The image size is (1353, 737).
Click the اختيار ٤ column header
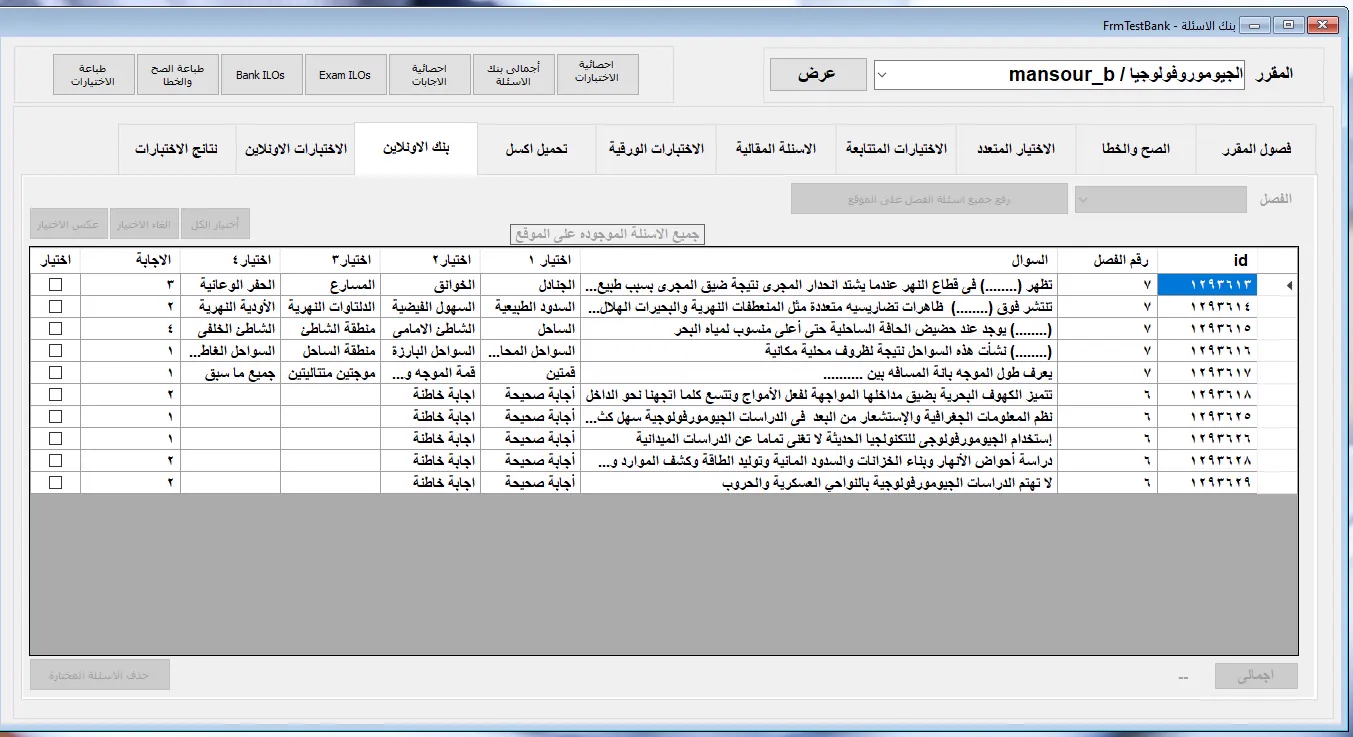(231, 260)
